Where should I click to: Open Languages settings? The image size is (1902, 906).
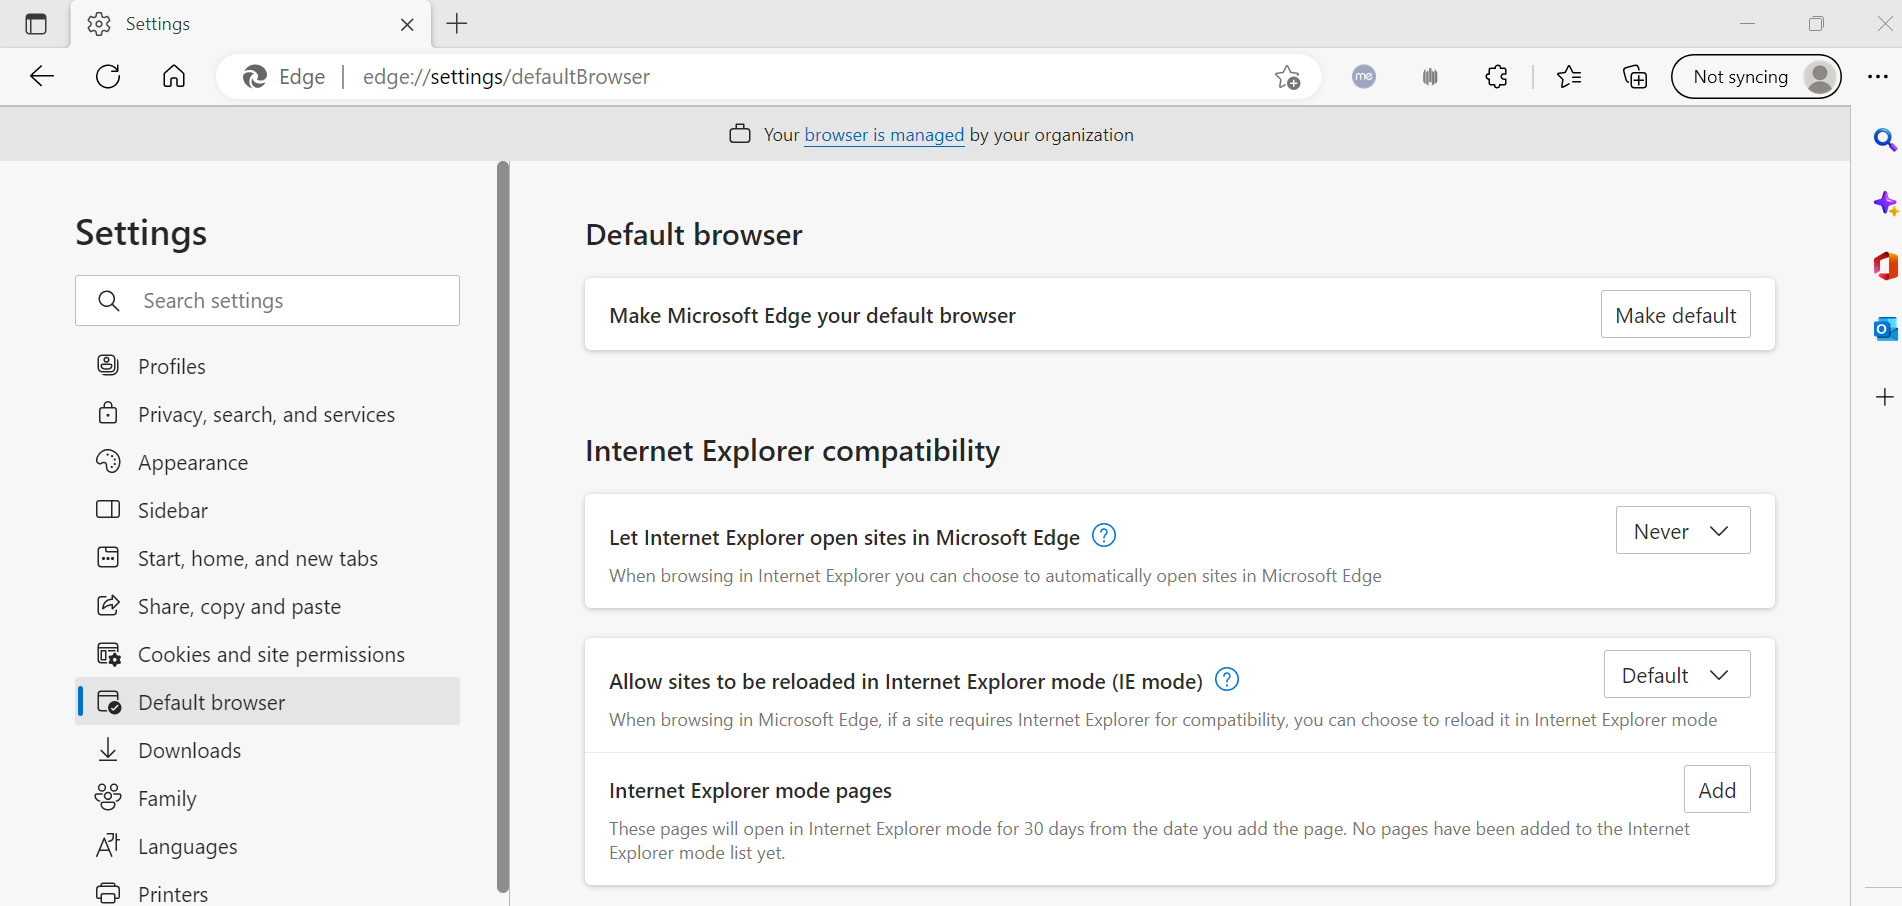pyautogui.click(x=267, y=846)
